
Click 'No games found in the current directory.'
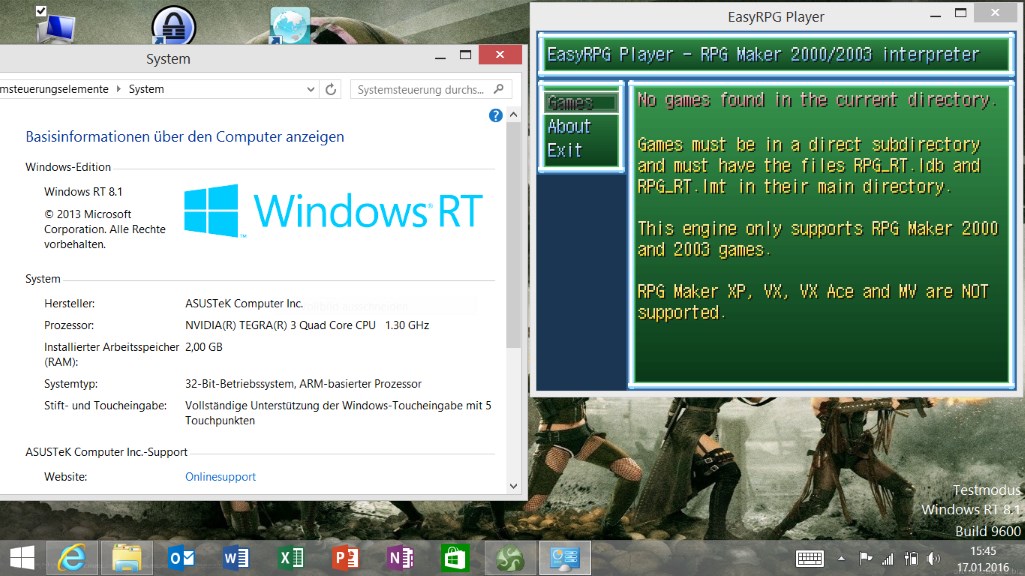(x=817, y=100)
